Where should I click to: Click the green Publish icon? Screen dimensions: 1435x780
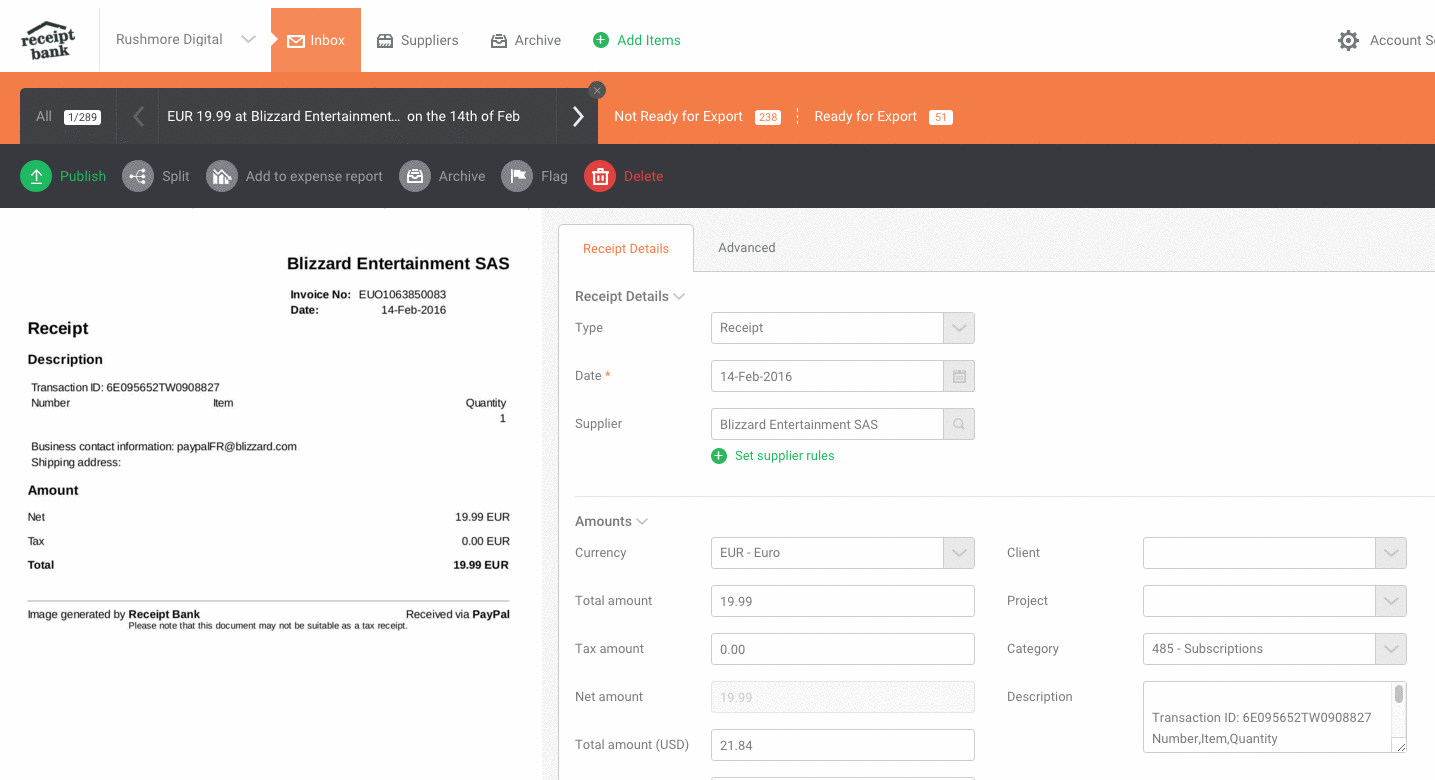pos(36,176)
